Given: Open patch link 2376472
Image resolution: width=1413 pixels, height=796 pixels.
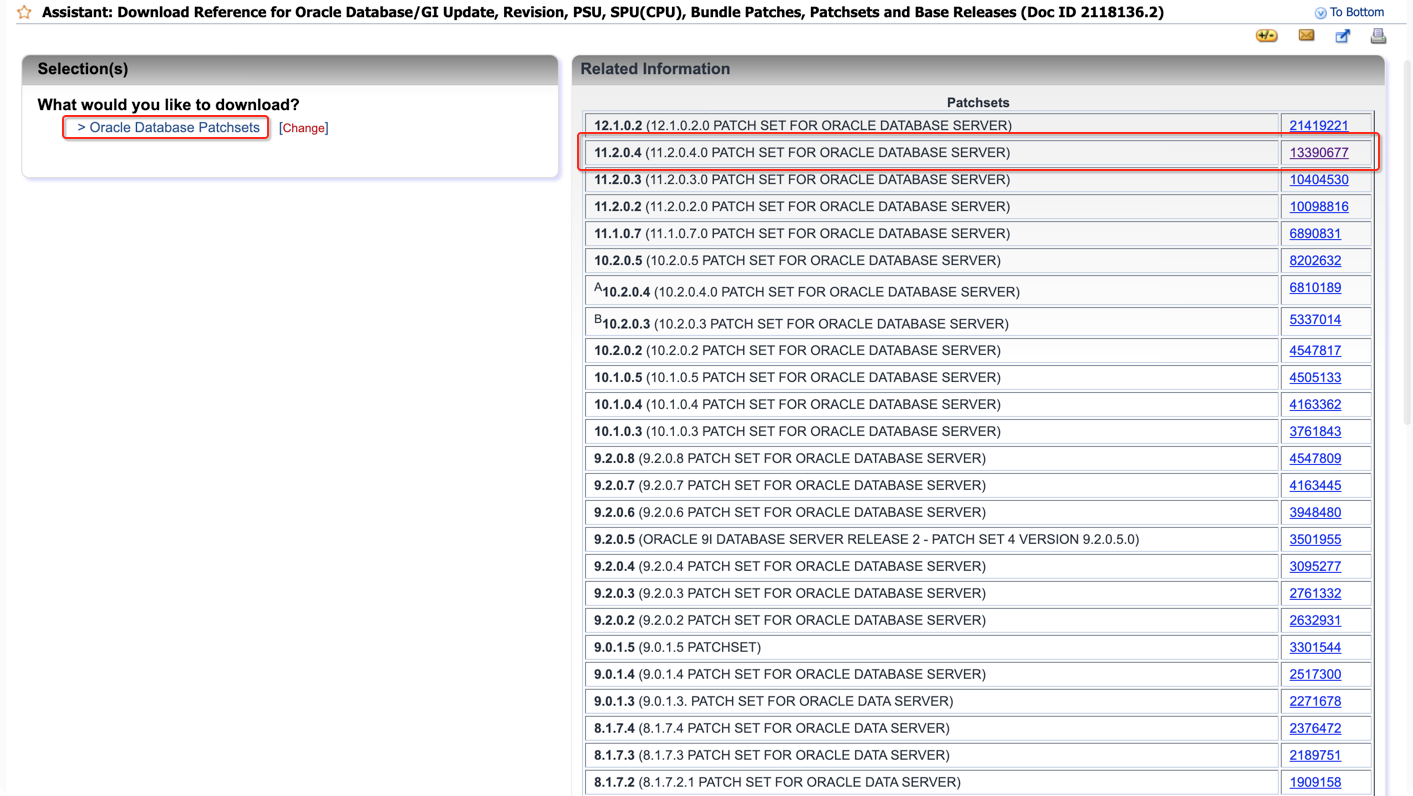Looking at the screenshot, I should click(x=1315, y=728).
